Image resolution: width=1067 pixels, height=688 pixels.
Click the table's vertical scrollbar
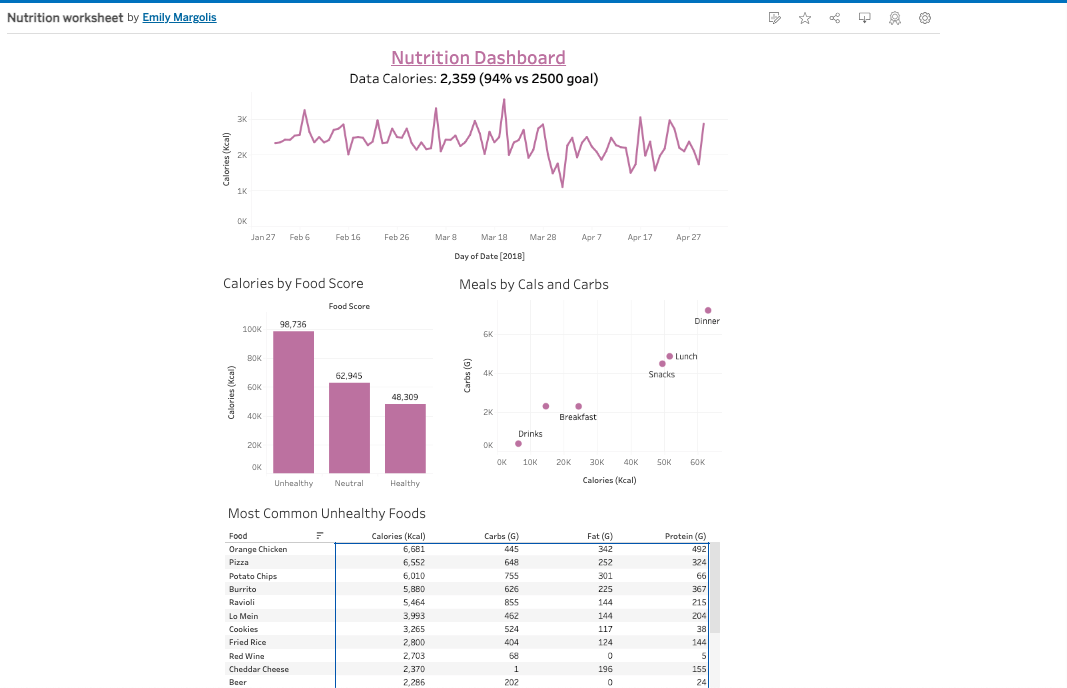point(715,587)
